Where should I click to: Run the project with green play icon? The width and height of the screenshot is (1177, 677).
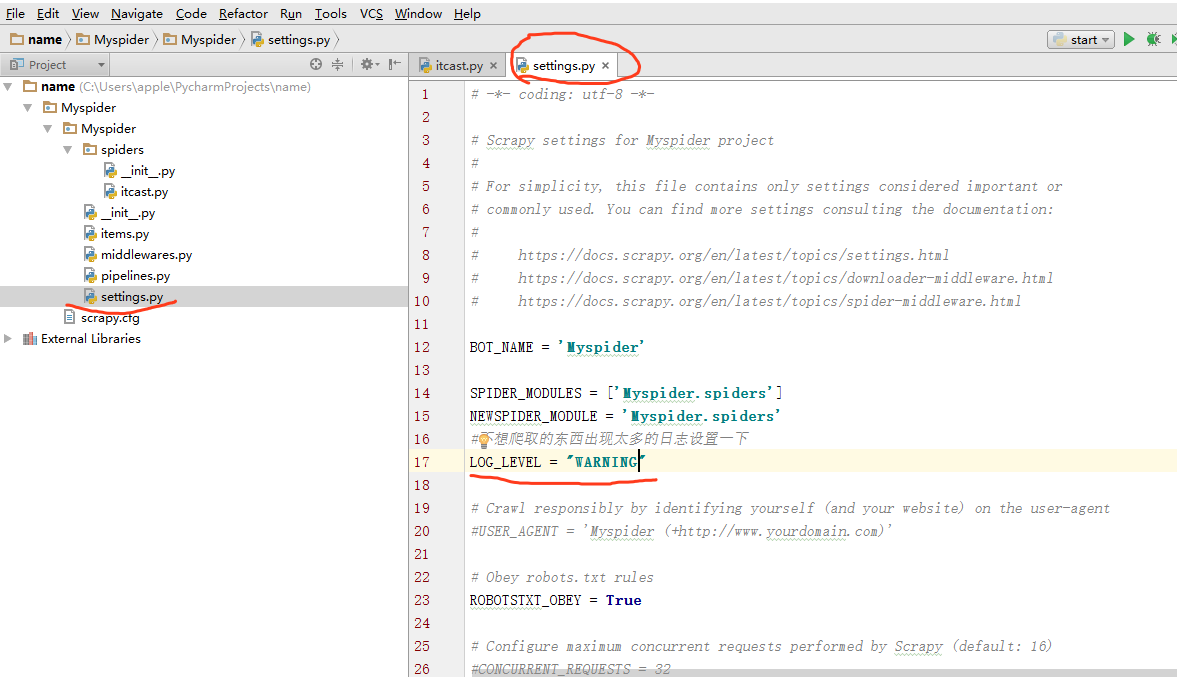pyautogui.click(x=1129, y=39)
